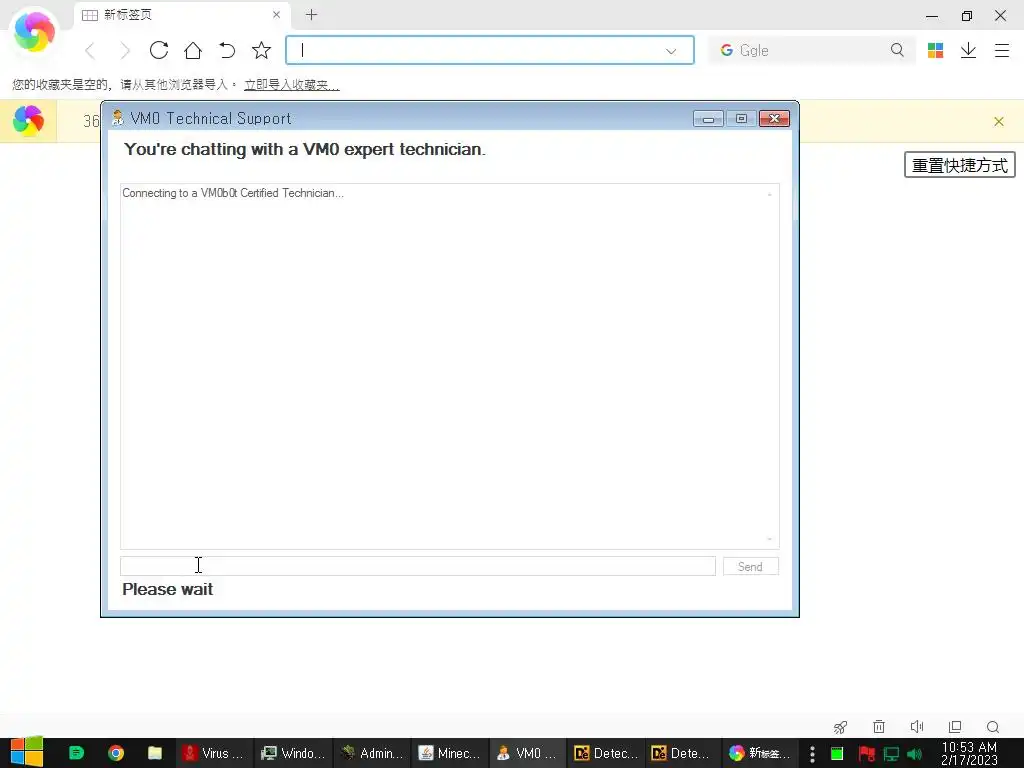Open the 立即导入收藏夹 link
Viewport: 1024px width, 768px height.
tap(291, 85)
